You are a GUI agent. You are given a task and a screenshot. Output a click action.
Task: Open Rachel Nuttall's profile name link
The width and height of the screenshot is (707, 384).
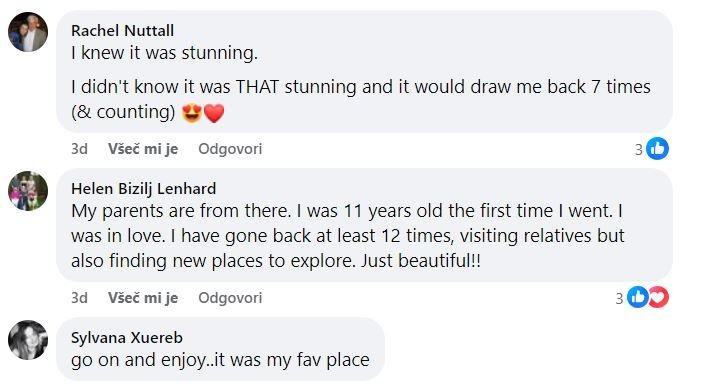click(x=122, y=31)
